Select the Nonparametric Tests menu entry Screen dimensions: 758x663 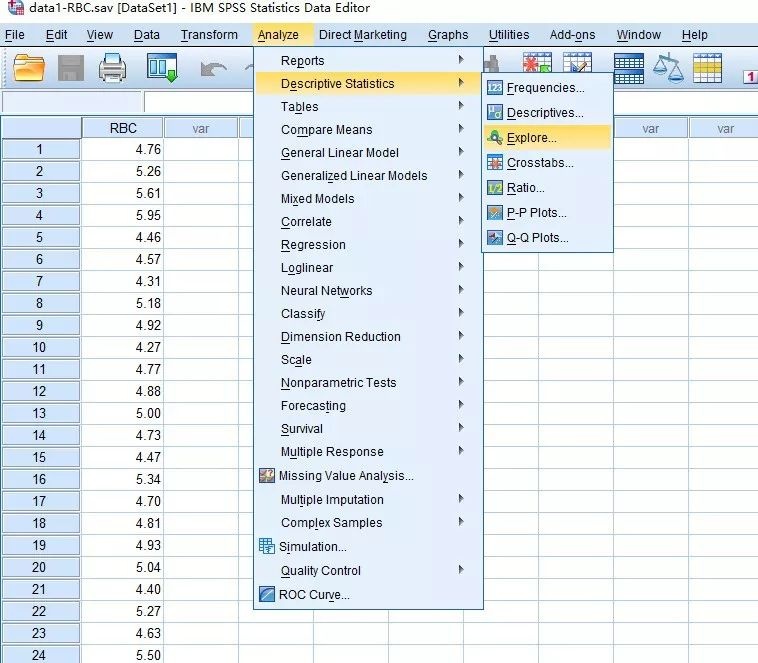[x=368, y=383]
